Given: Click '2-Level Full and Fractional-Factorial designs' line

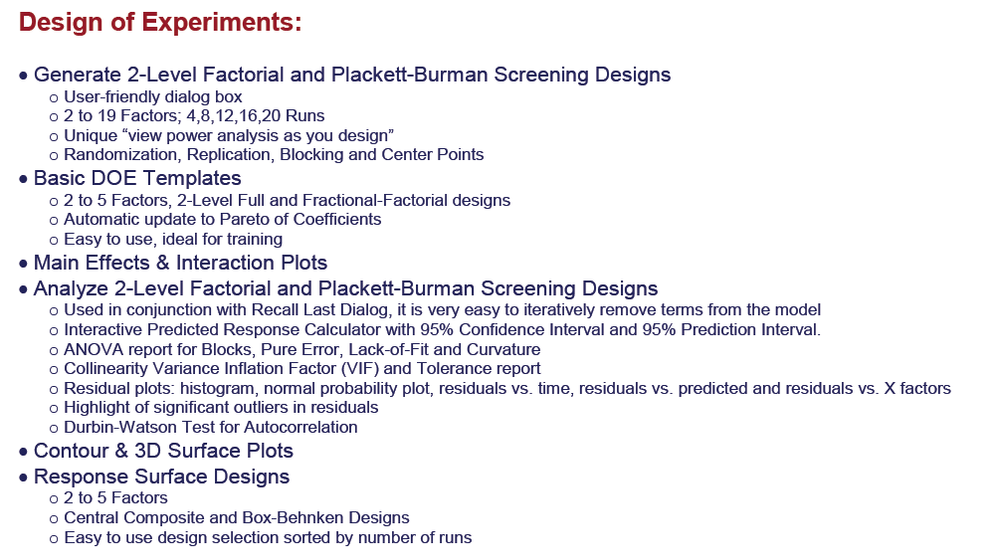Looking at the screenshot, I should 287,200.
